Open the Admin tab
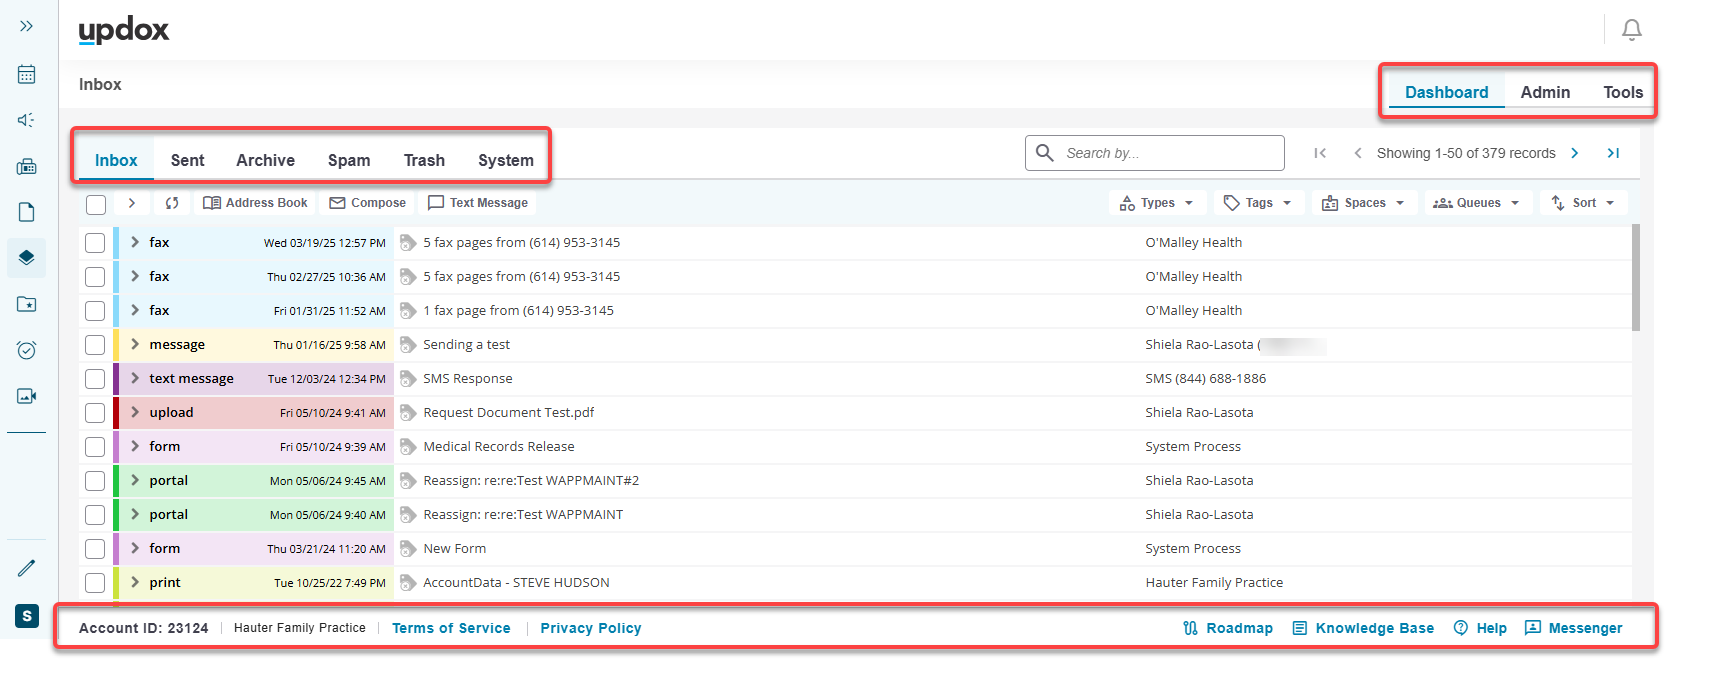1729x693 pixels. click(1545, 92)
